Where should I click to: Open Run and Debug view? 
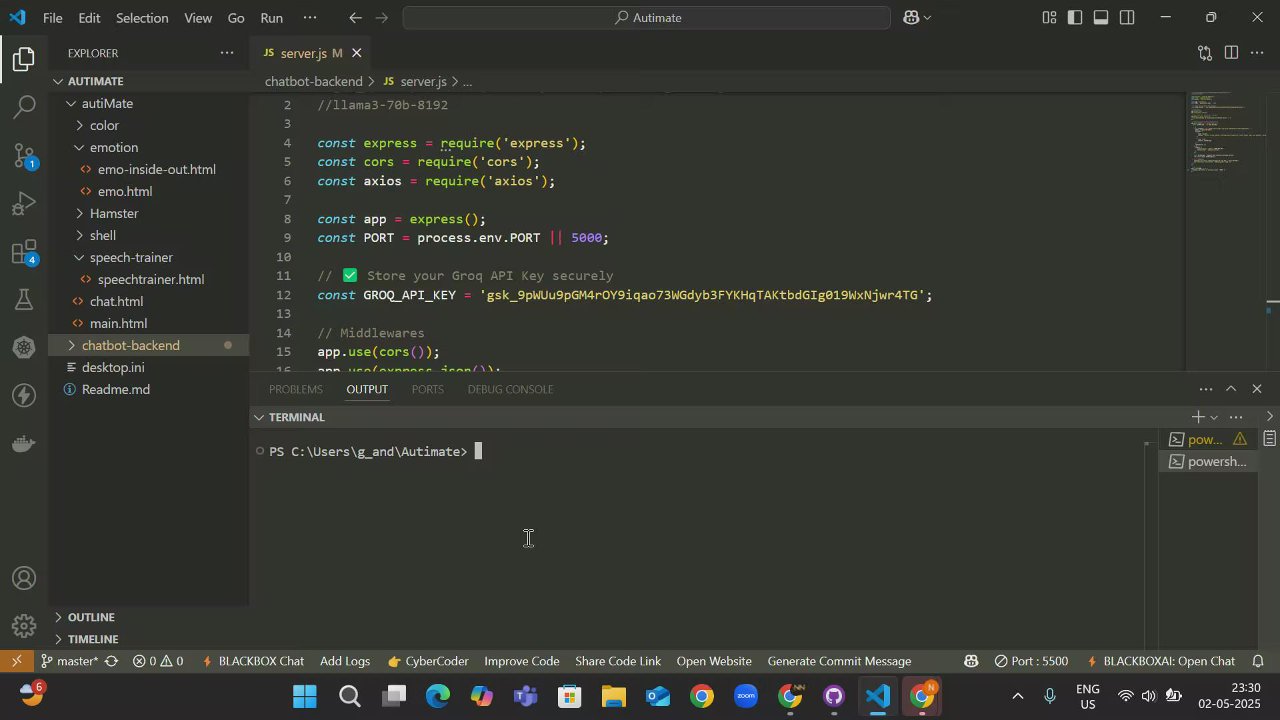tap(25, 204)
